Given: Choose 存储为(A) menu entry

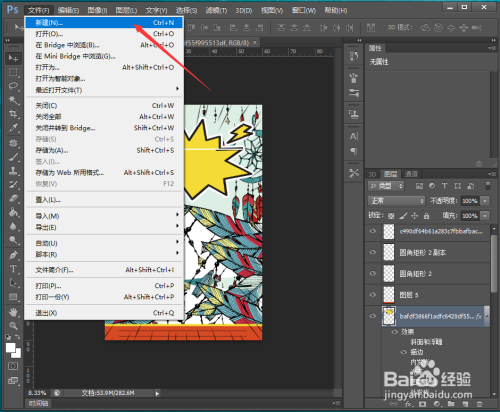Looking at the screenshot, I should [x=105, y=150].
